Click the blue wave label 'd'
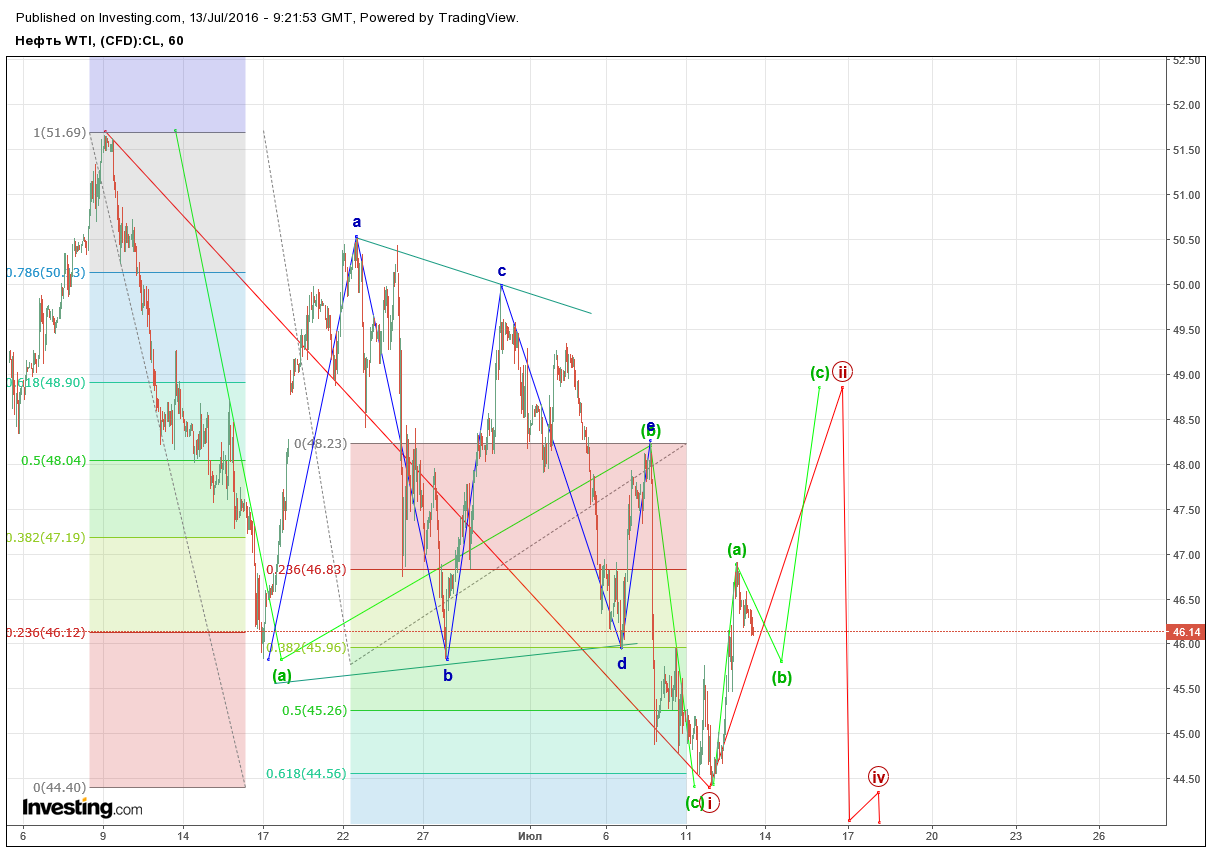1212x849 pixels. coord(621,663)
